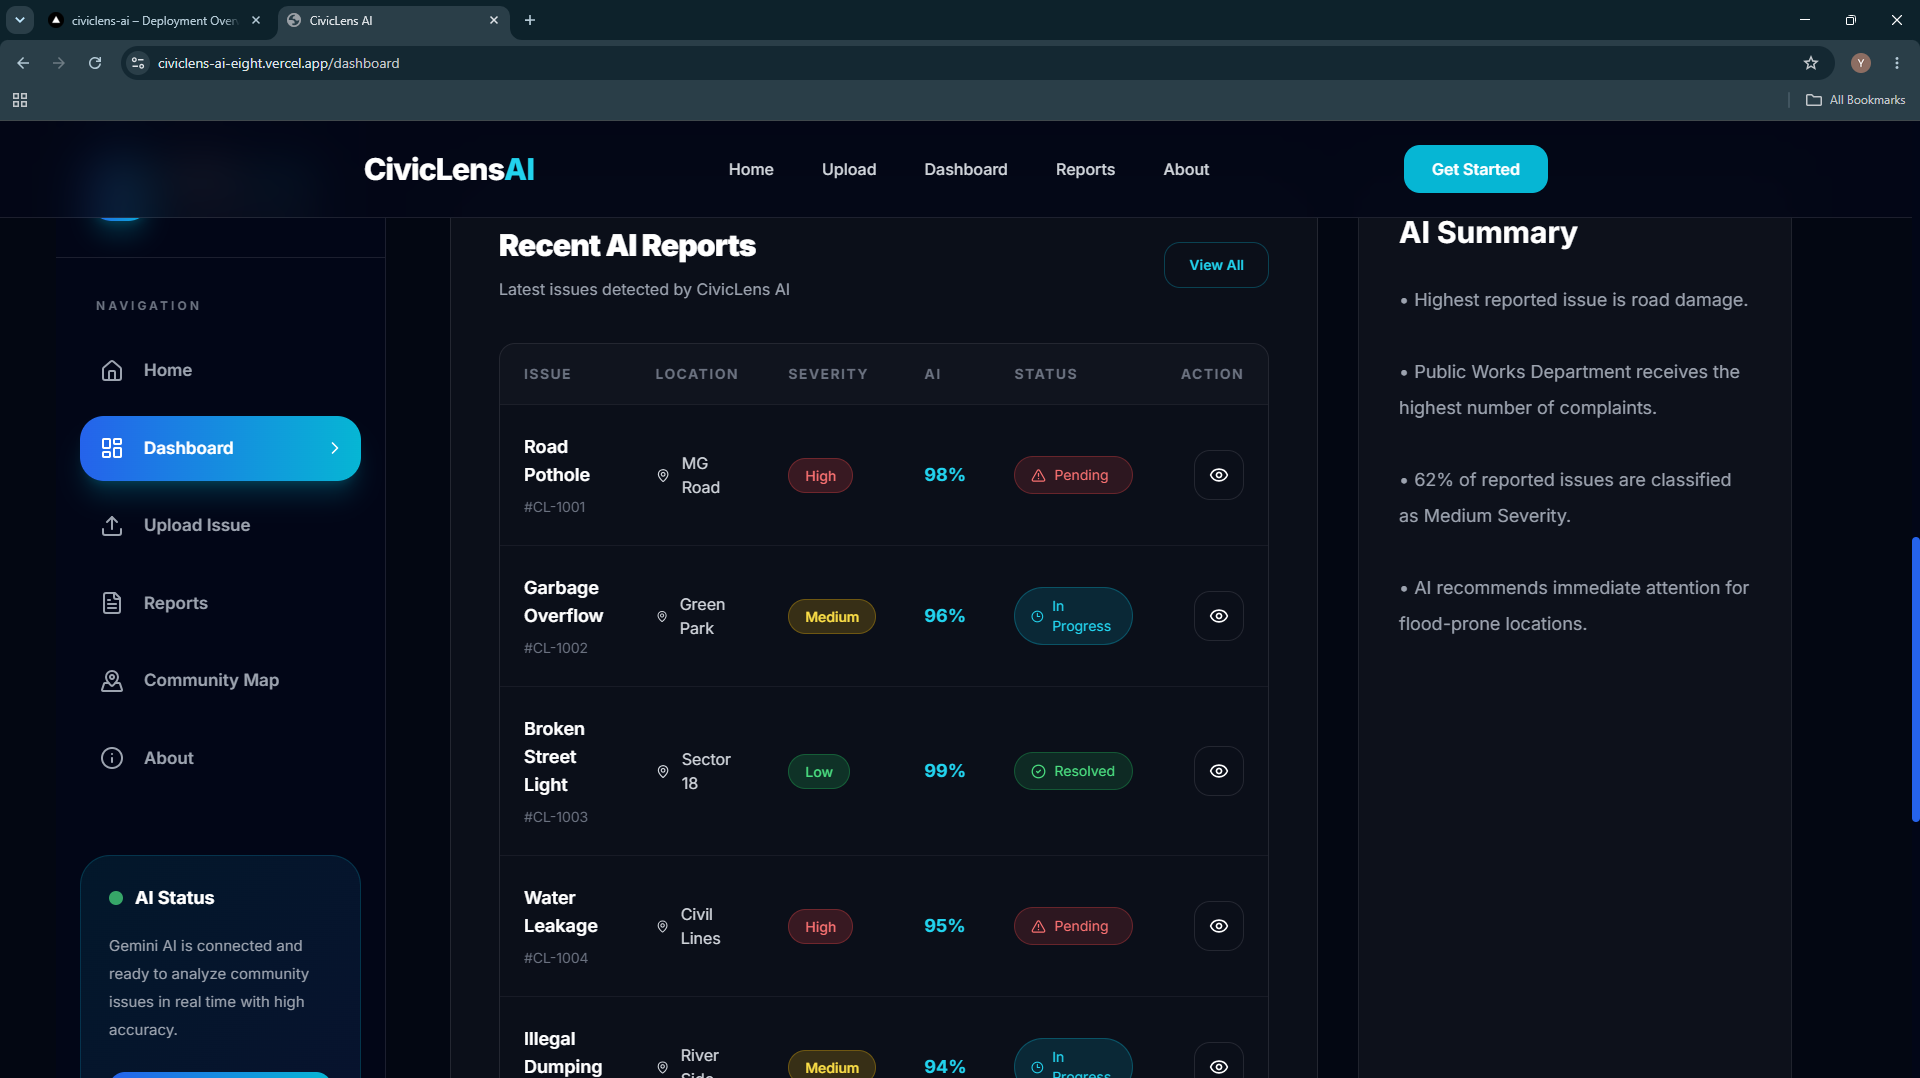Screen dimensions: 1920x1078
Task: Open Reports in top navigation
Action: [x=1085, y=169]
